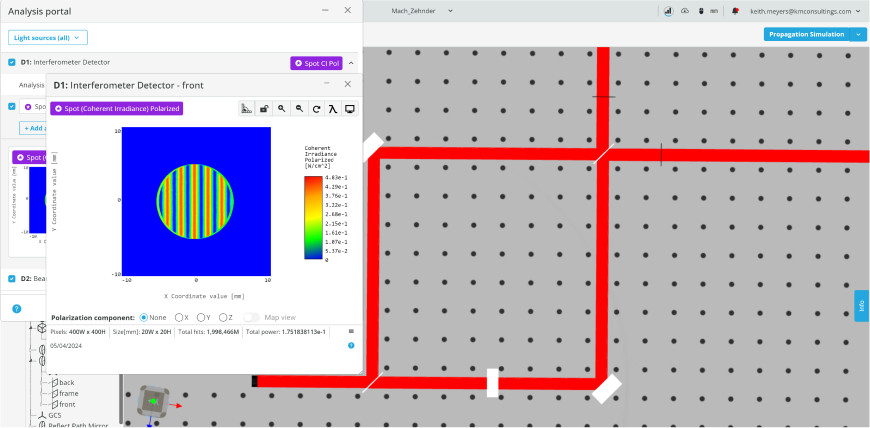The width and height of the screenshot is (870, 428).
Task: Open the Propagation Simulation dropdown arrow
Action: point(858,34)
